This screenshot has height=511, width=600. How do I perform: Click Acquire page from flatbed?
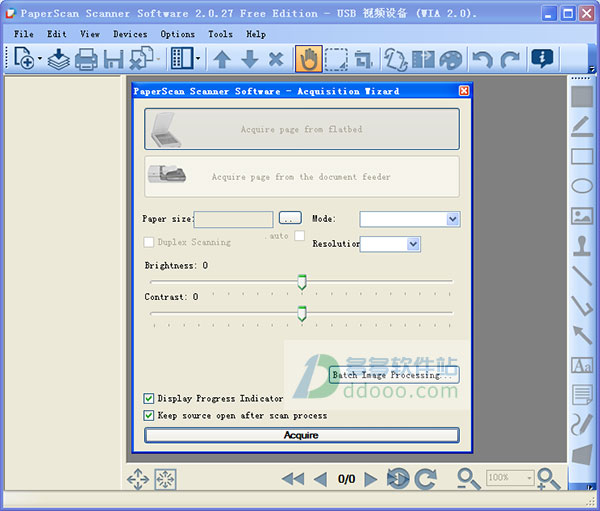[302, 129]
